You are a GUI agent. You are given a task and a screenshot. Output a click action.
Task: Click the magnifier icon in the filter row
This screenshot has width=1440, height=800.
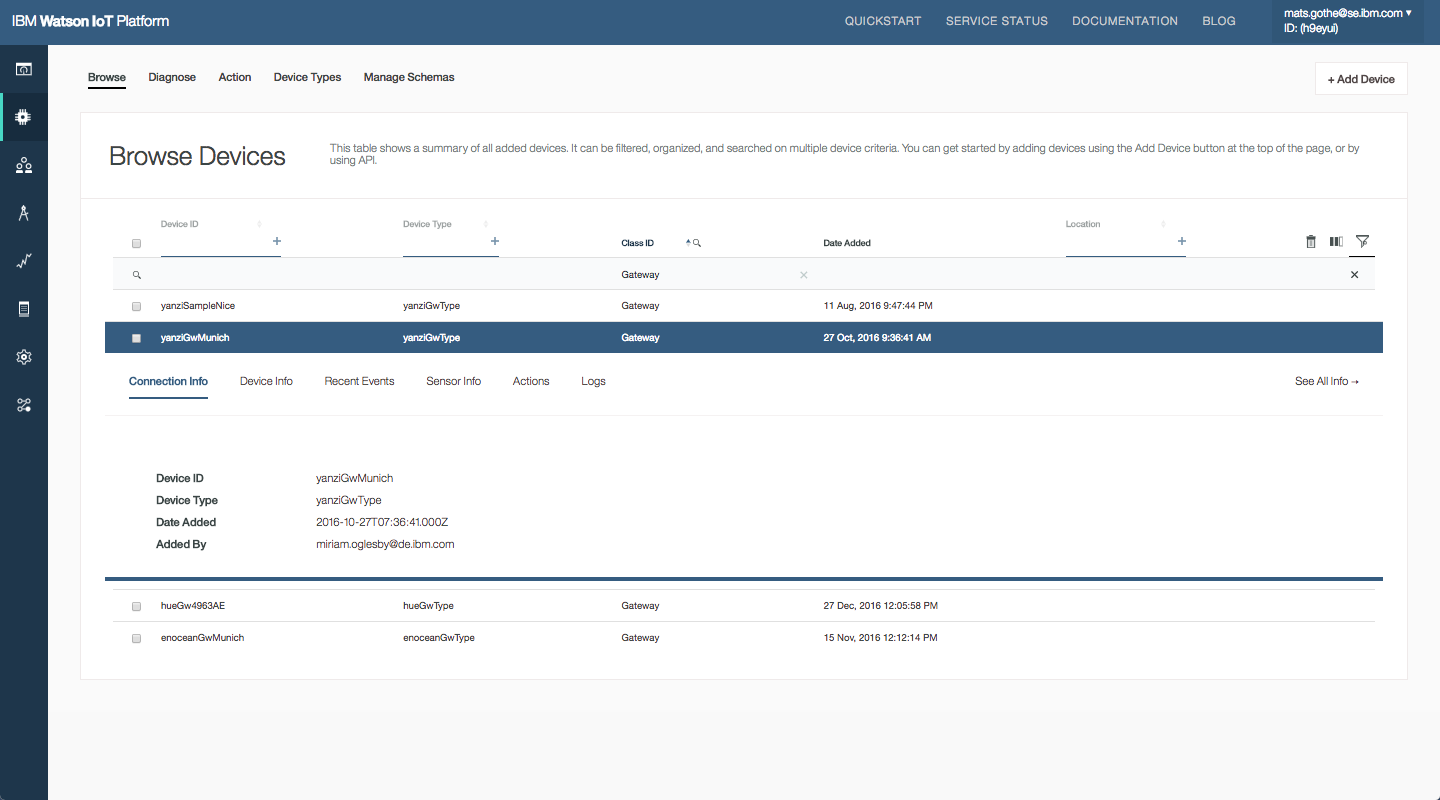click(137, 274)
